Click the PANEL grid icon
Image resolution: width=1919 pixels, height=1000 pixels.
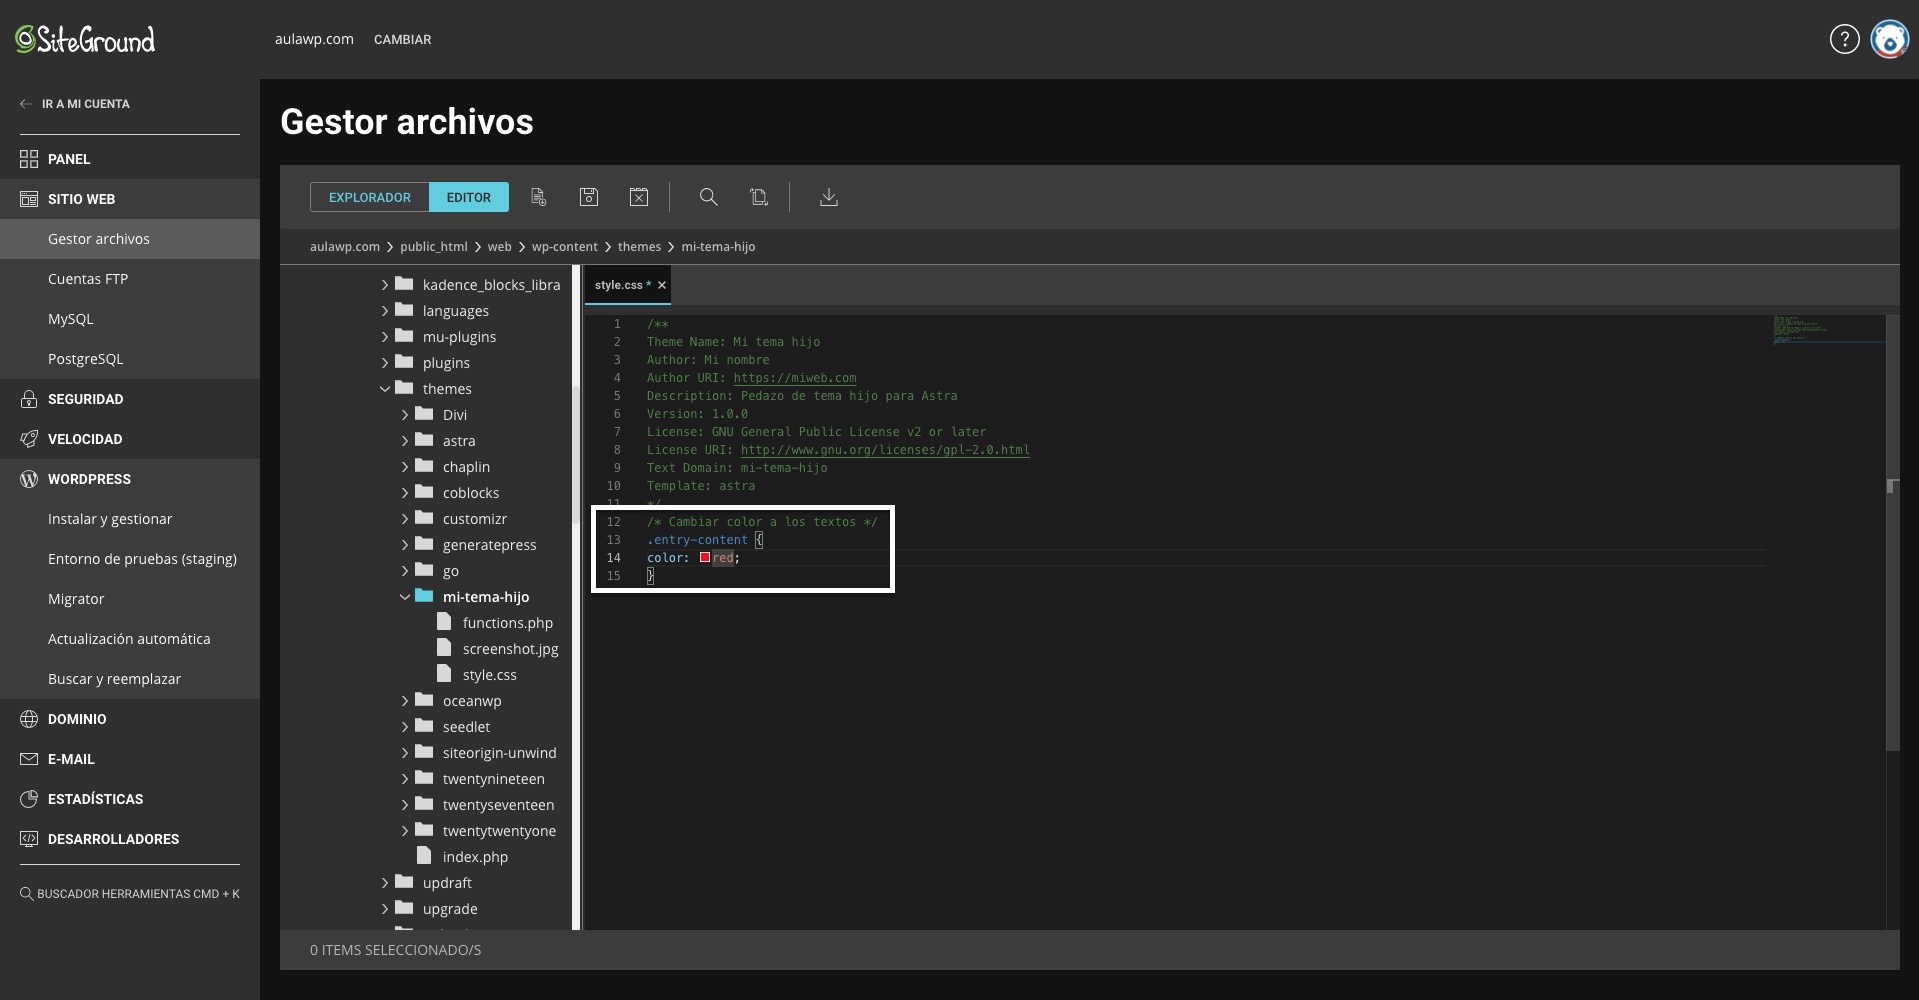(29, 159)
